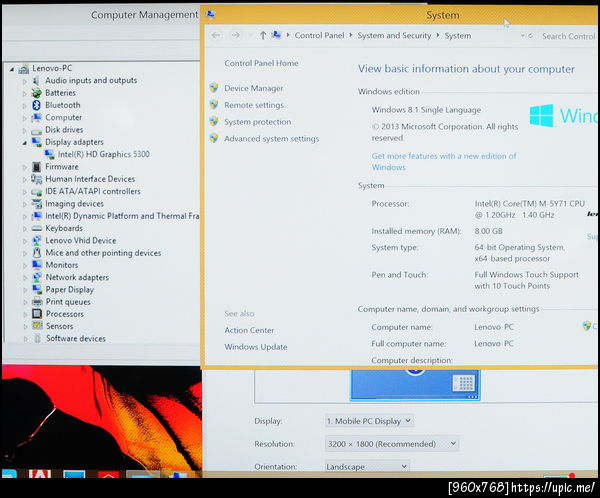Click the Firmware chip icon

(x=36, y=167)
